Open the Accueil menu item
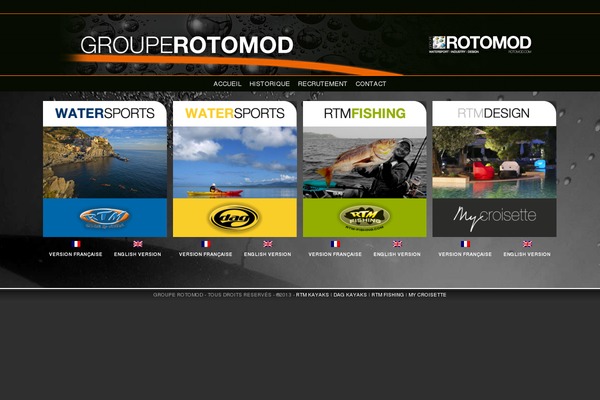Viewport: 600px width, 400px height. point(227,84)
